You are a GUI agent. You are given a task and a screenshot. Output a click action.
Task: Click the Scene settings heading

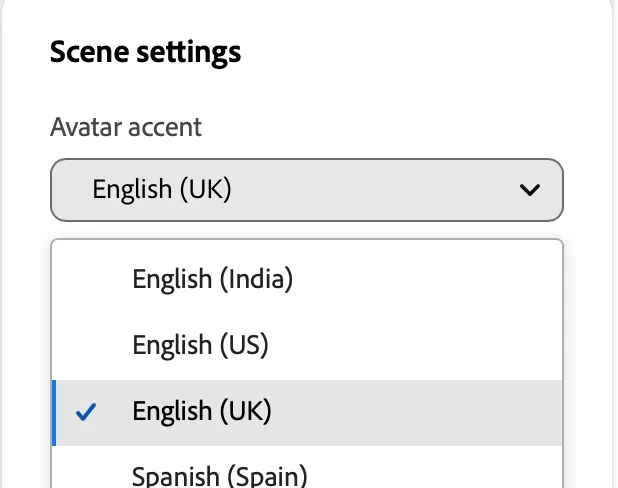145,51
